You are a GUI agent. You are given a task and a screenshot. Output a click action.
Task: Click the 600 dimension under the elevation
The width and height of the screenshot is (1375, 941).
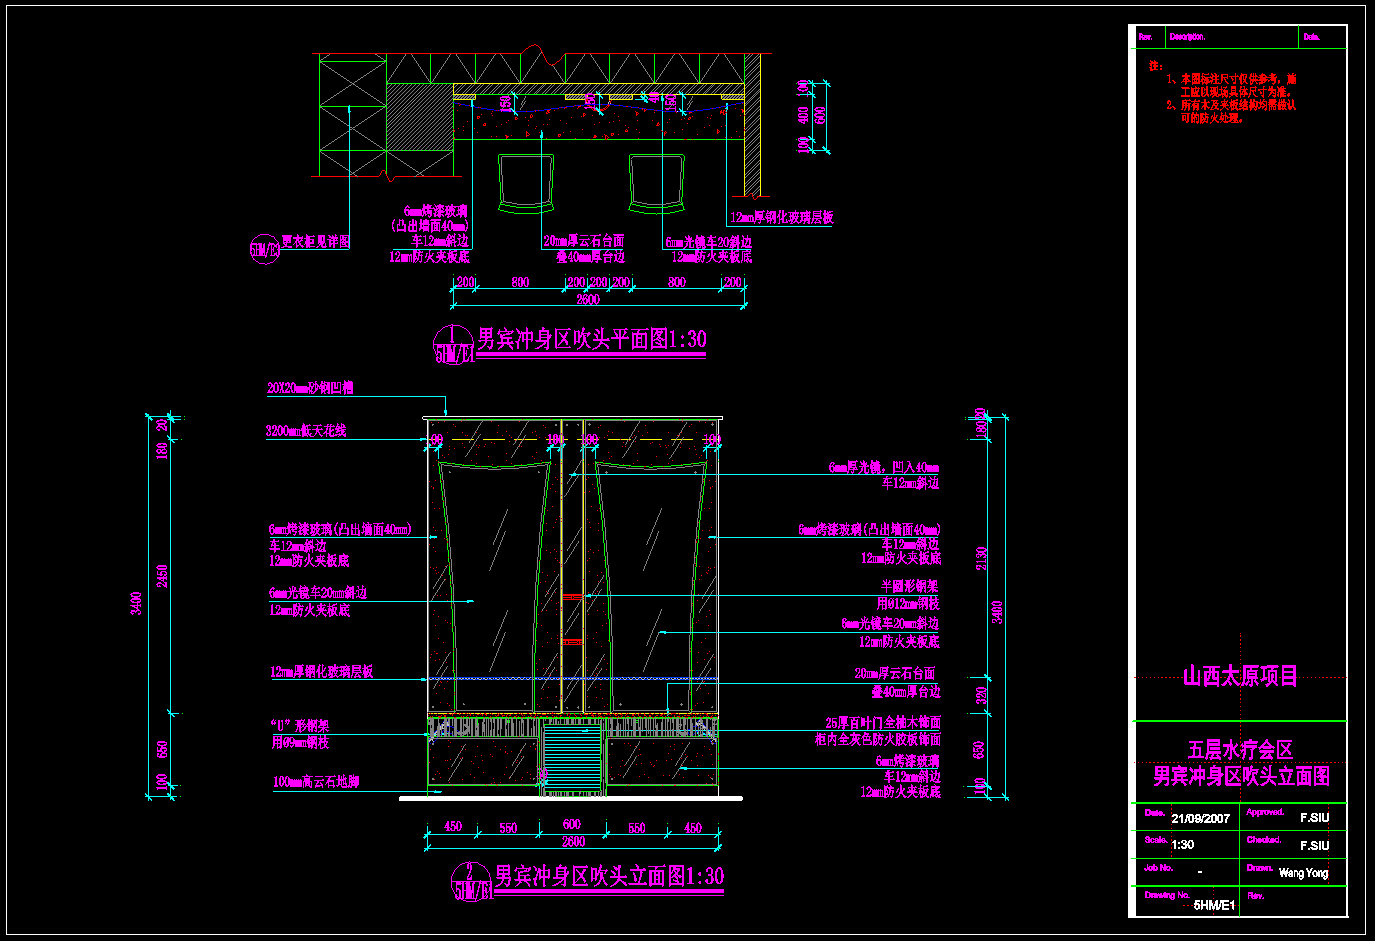point(572,825)
